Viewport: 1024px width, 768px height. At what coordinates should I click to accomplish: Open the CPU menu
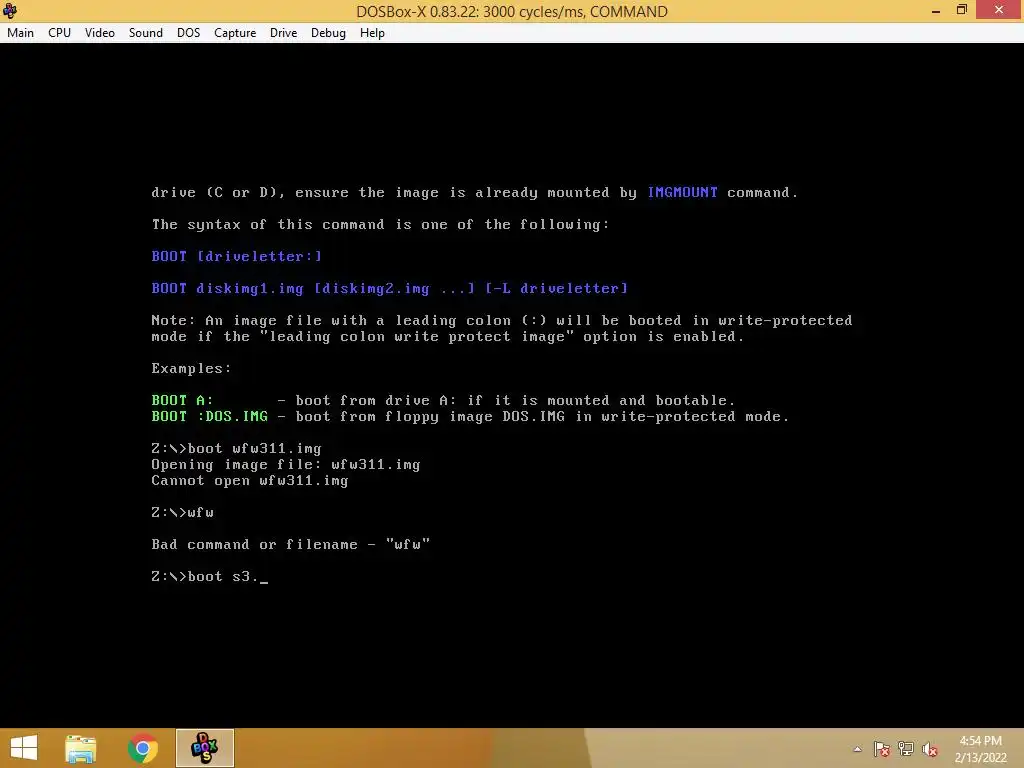59,33
